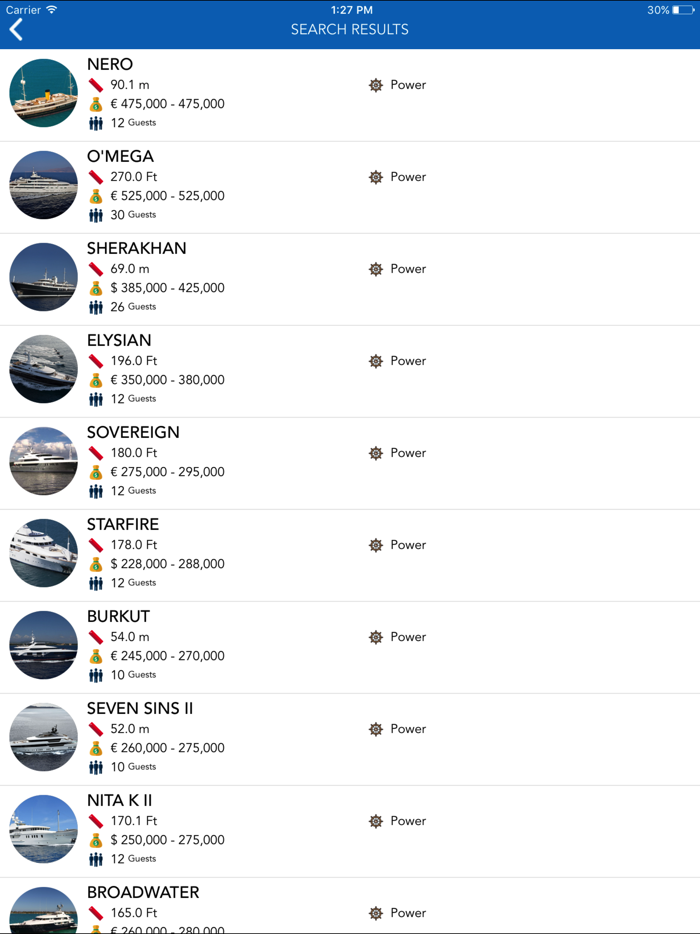Click the money bag icon for BROADWATER
700x934 pixels.
tap(95, 930)
